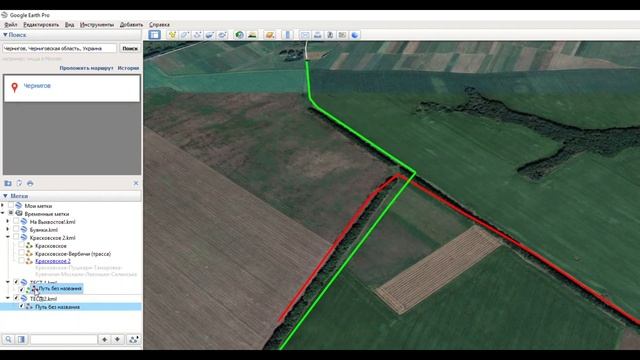Viewport: 640px width, 360px height.
Task: Toggle the sidebar visibility toolbar button
Action: [x=154, y=35]
